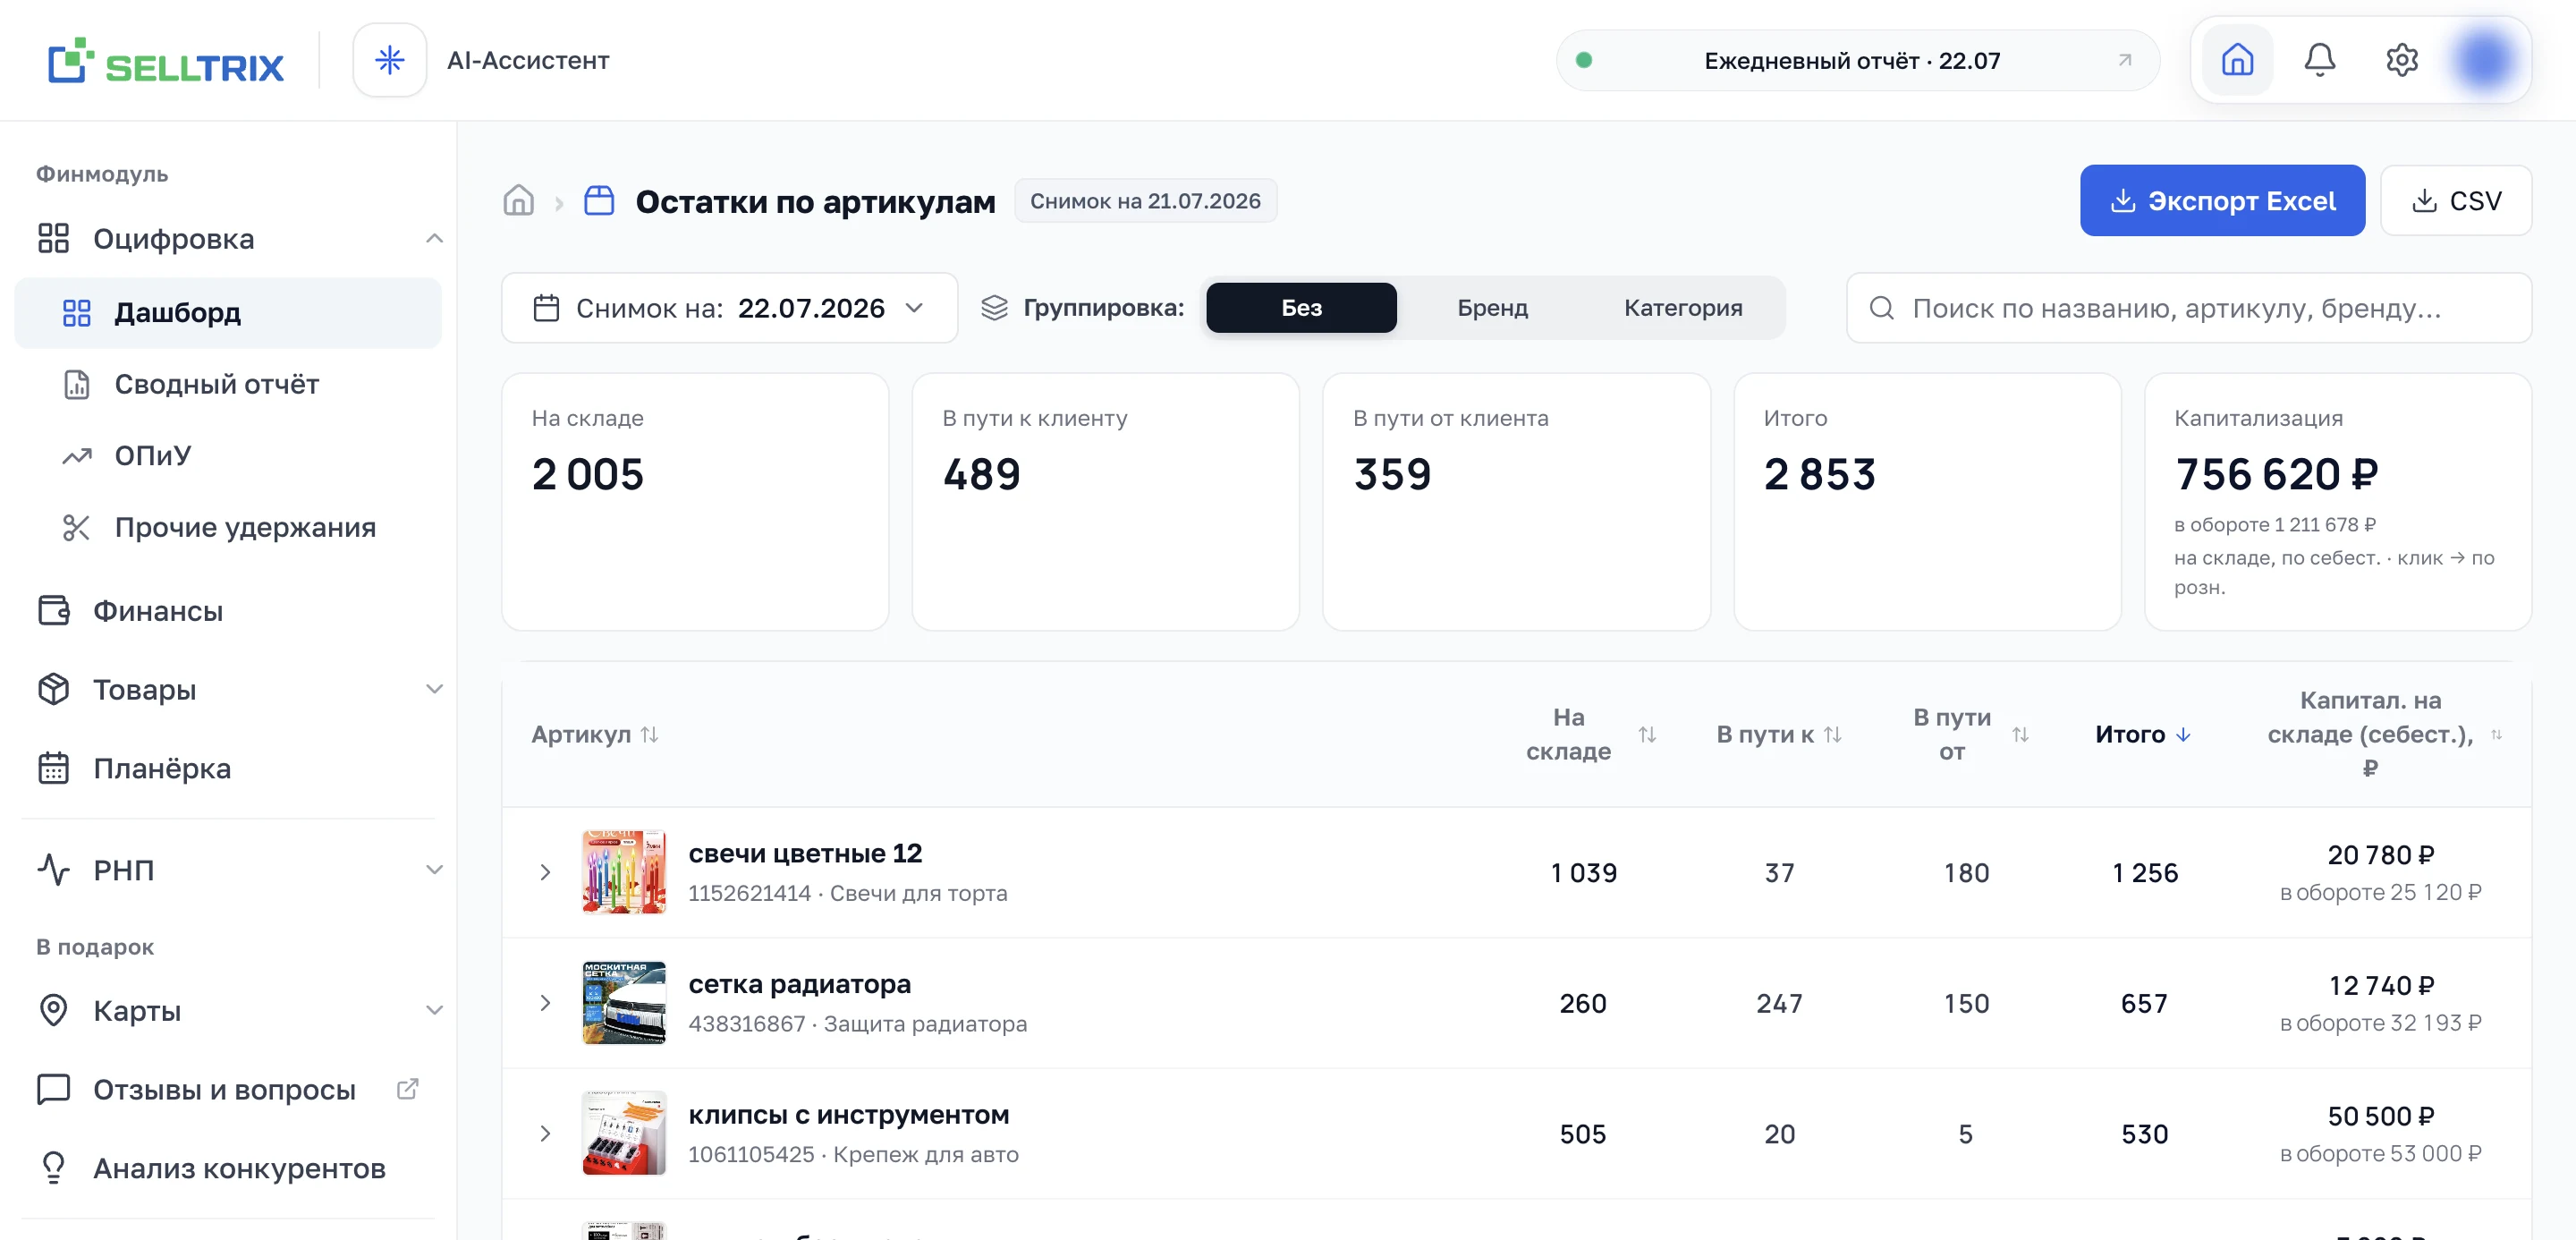The width and height of the screenshot is (2576, 1240).
Task: Click the home icon in top bar
Action: click(x=2237, y=60)
